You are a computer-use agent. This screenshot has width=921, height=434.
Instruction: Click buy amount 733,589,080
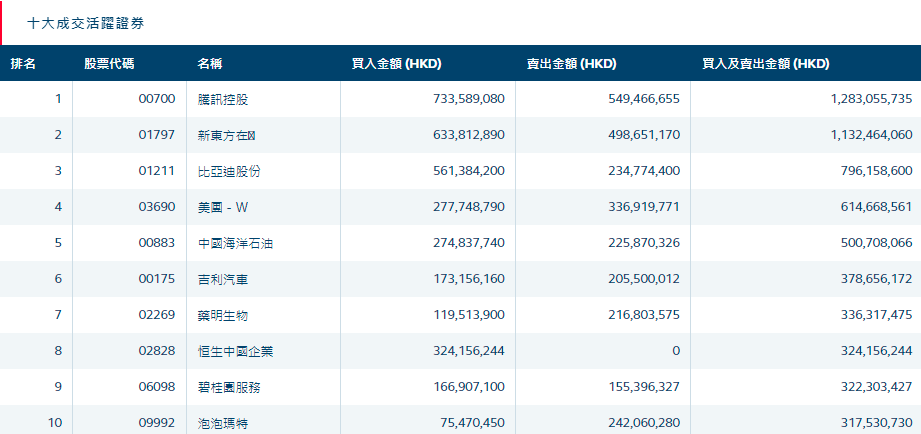(x=469, y=99)
